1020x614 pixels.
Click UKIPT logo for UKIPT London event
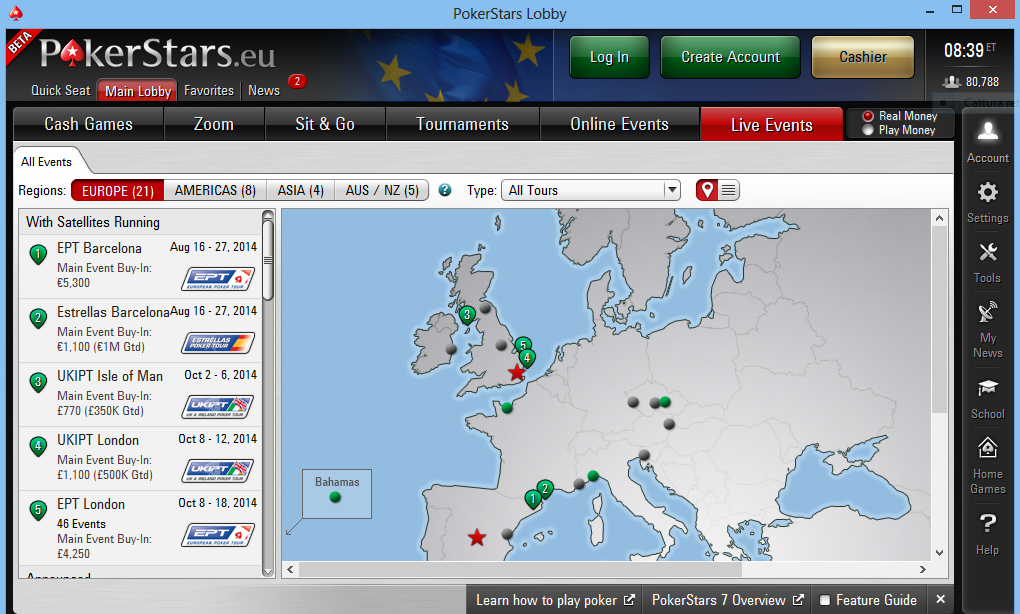coord(218,470)
